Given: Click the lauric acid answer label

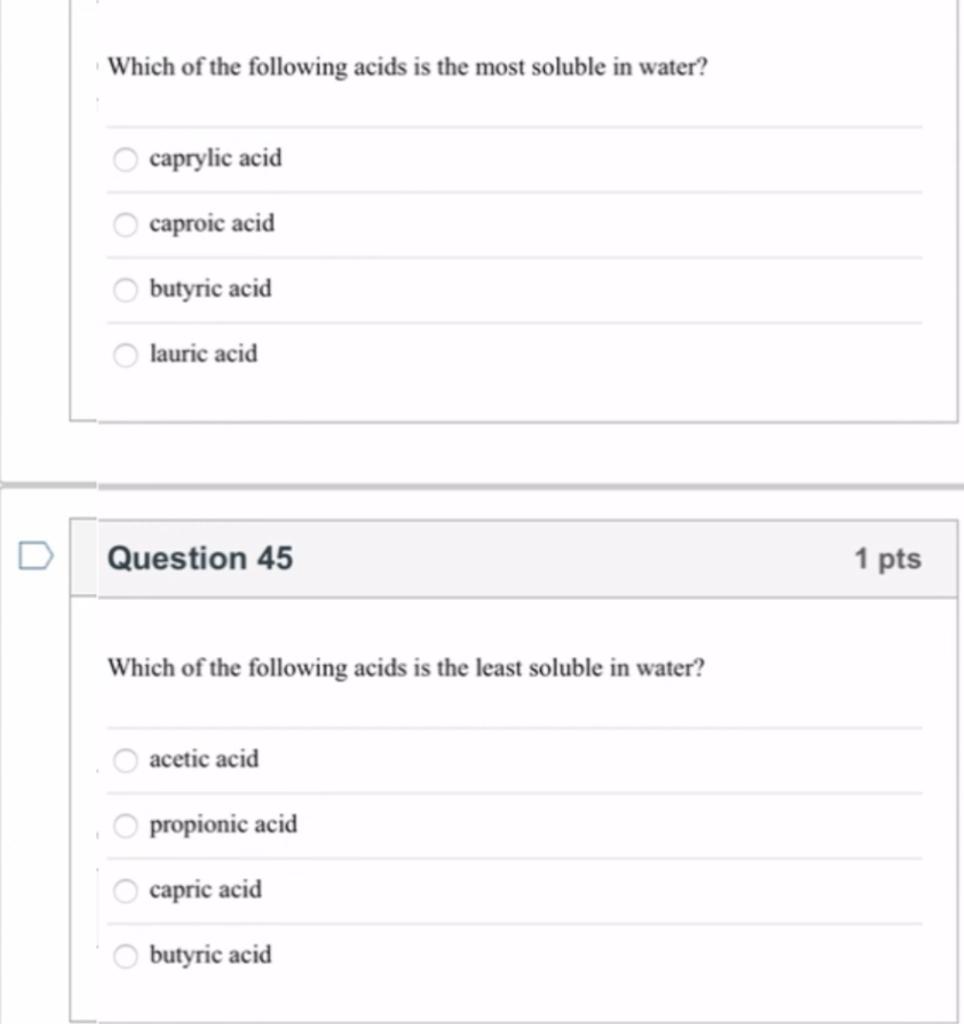Looking at the screenshot, I should pos(204,353).
